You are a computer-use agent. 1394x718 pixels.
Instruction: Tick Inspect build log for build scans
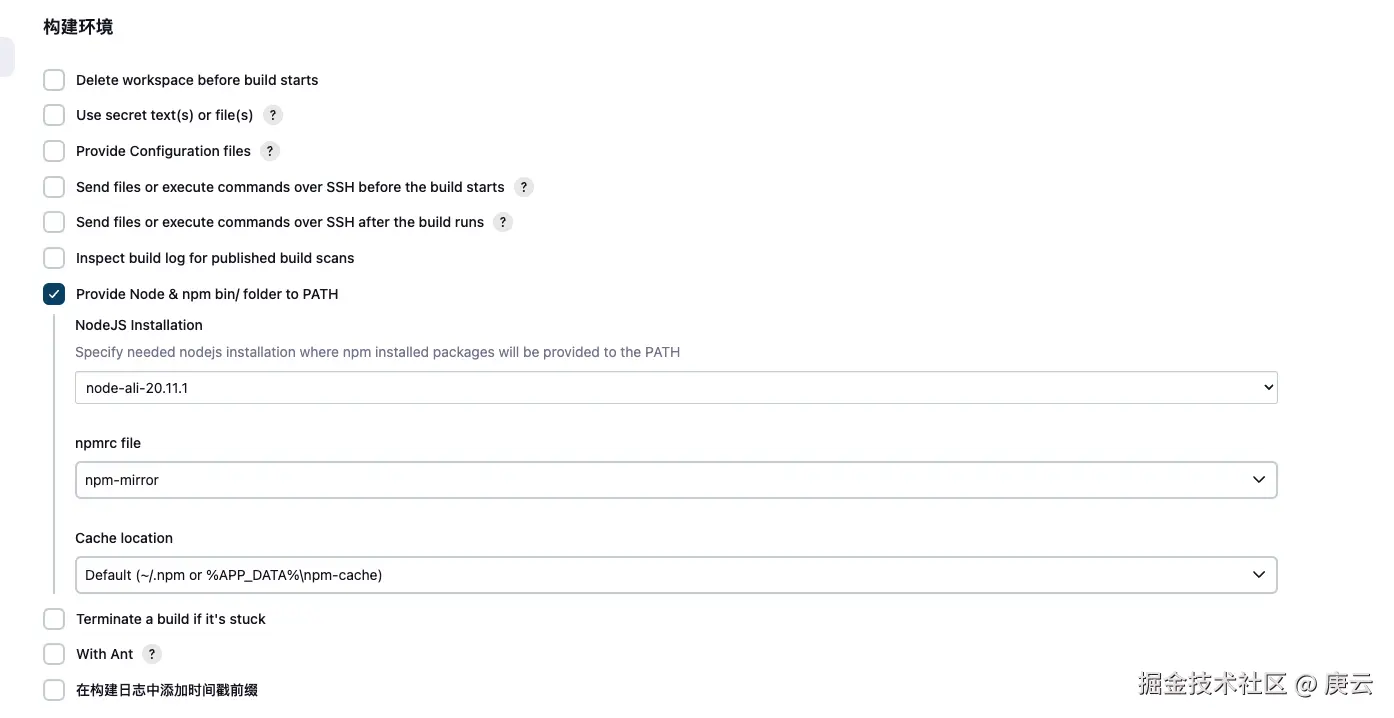(54, 258)
